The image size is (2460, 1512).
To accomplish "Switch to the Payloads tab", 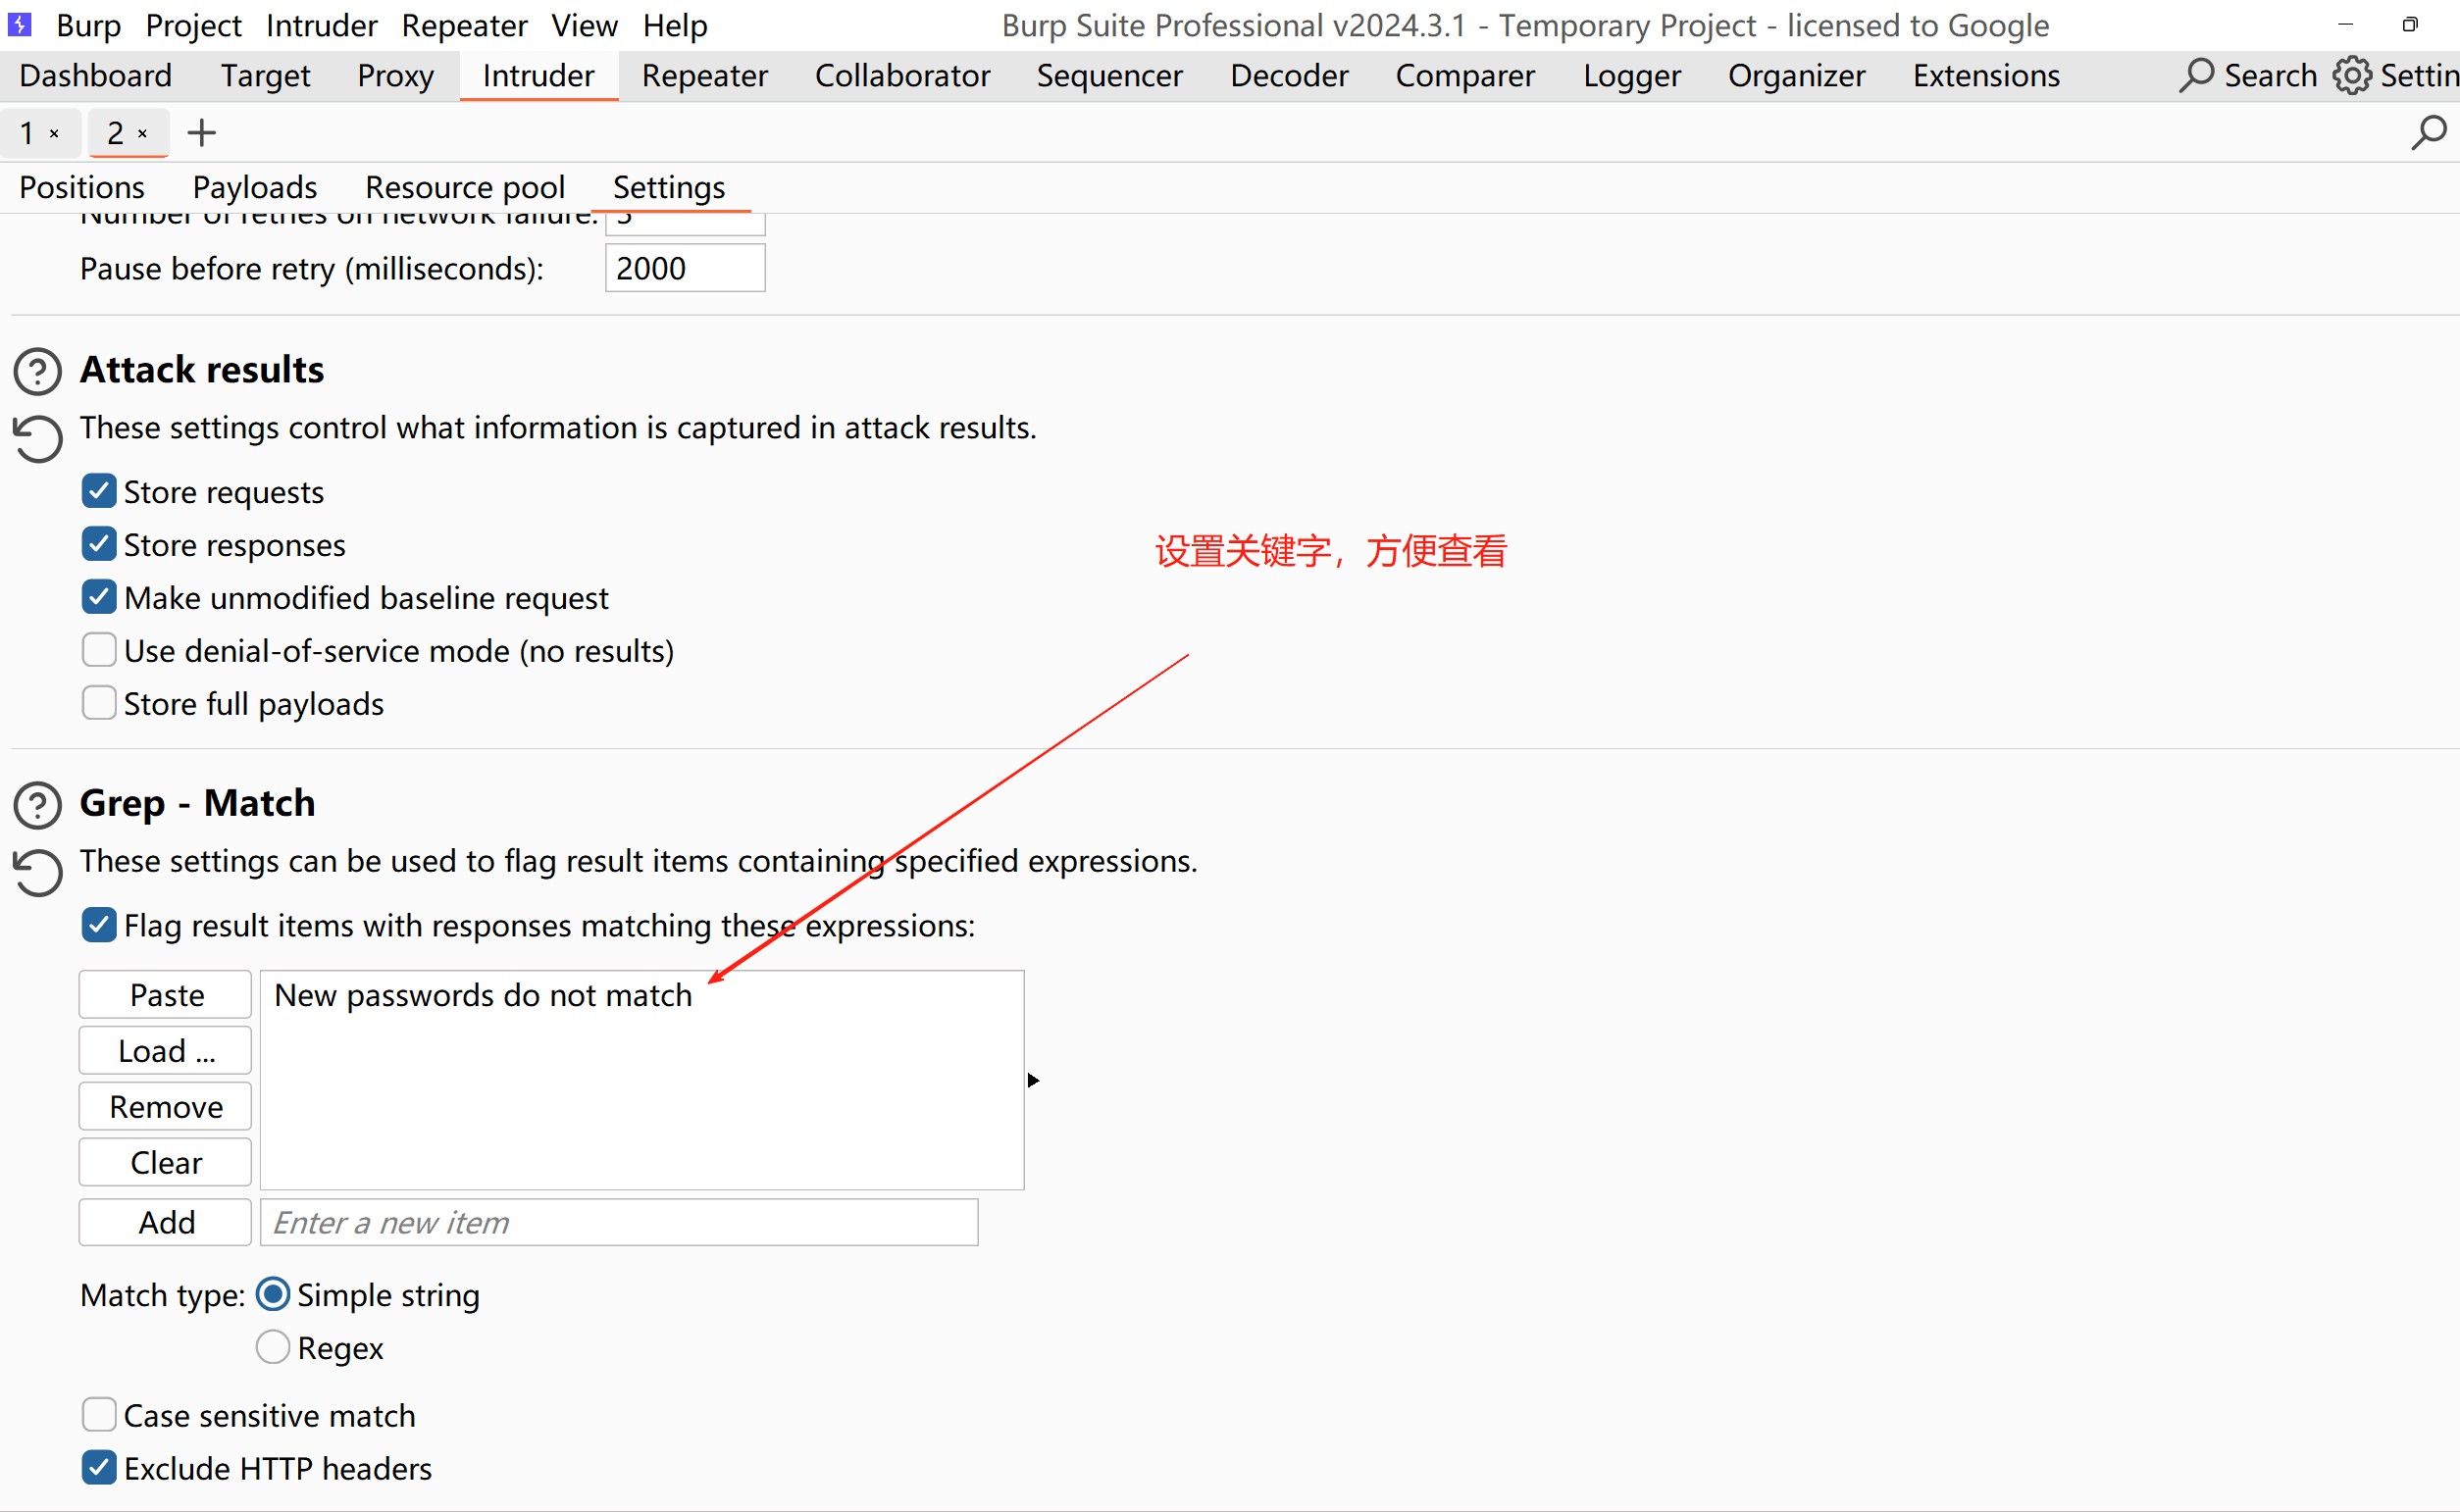I will coord(254,187).
